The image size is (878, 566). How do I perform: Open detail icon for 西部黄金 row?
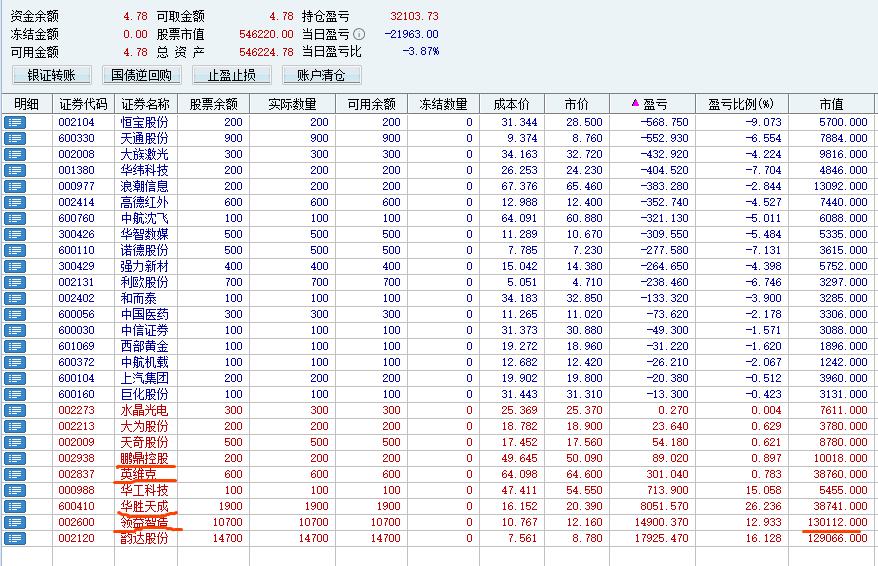(x=15, y=347)
